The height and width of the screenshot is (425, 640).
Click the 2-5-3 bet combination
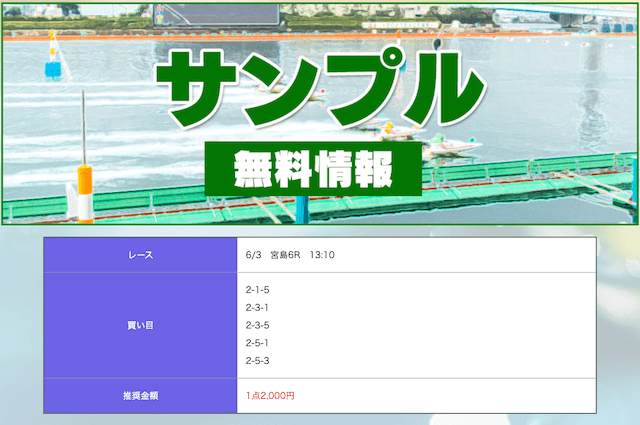pyautogui.click(x=257, y=360)
